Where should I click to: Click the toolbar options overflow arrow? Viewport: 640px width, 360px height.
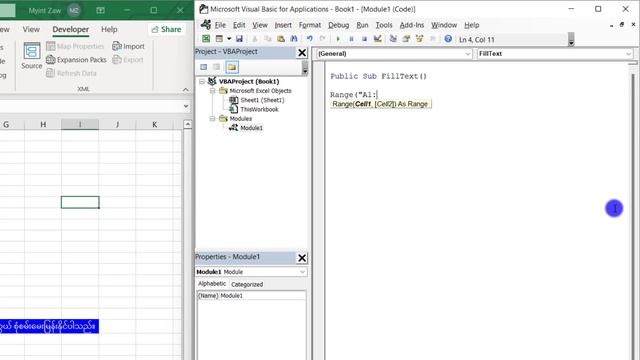click(571, 40)
